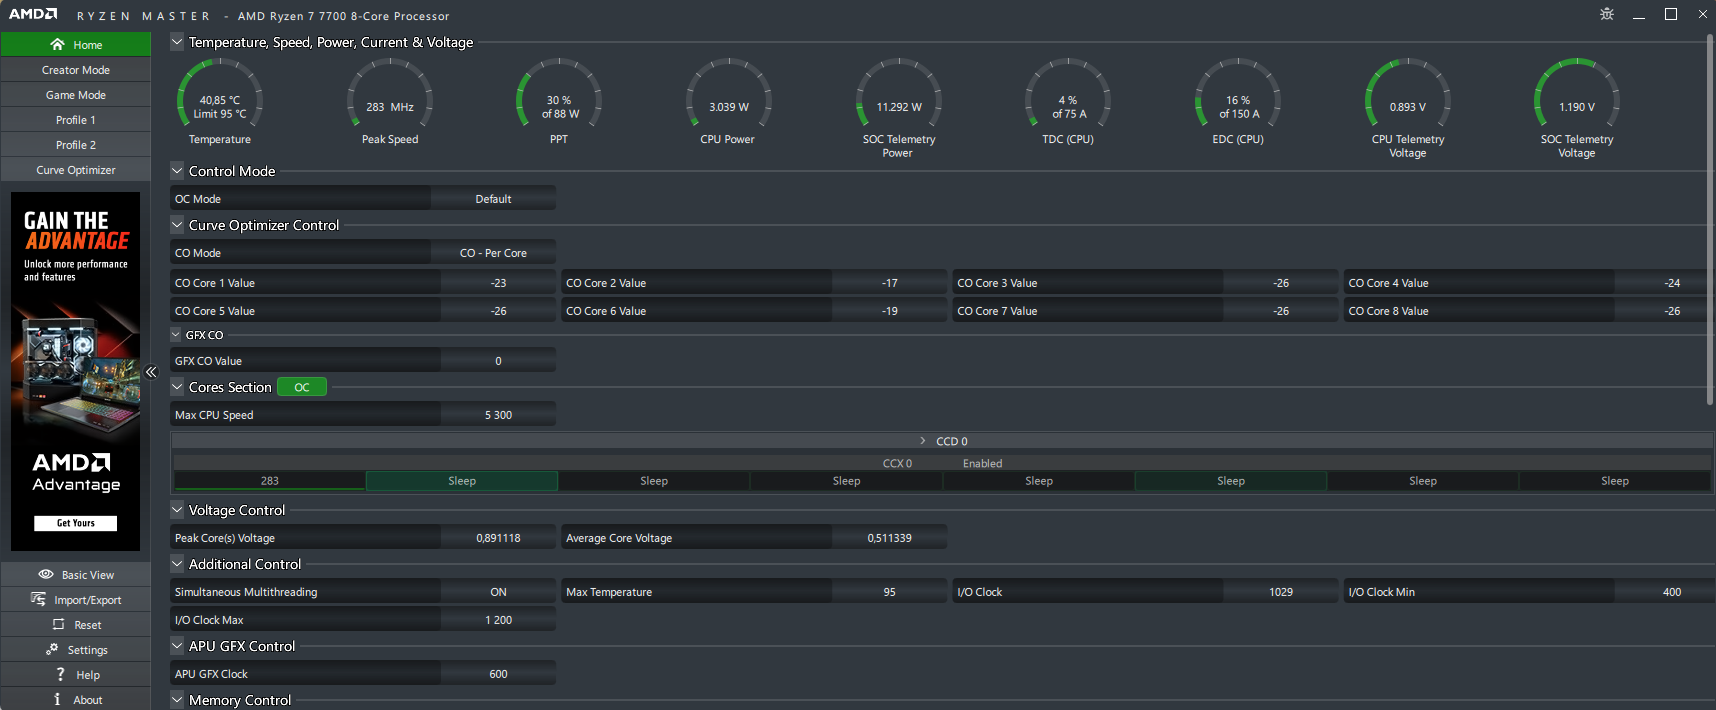Open Profile 1
The height and width of the screenshot is (710, 1716).
[76, 120]
